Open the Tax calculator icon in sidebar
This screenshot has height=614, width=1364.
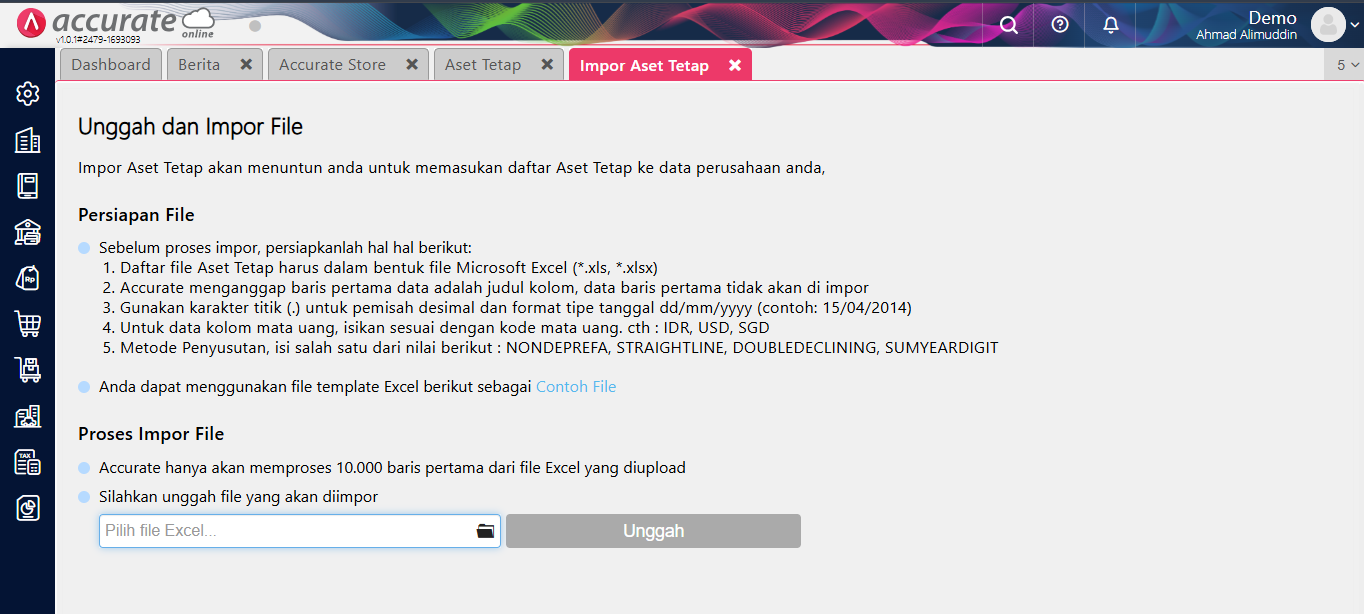[28, 462]
